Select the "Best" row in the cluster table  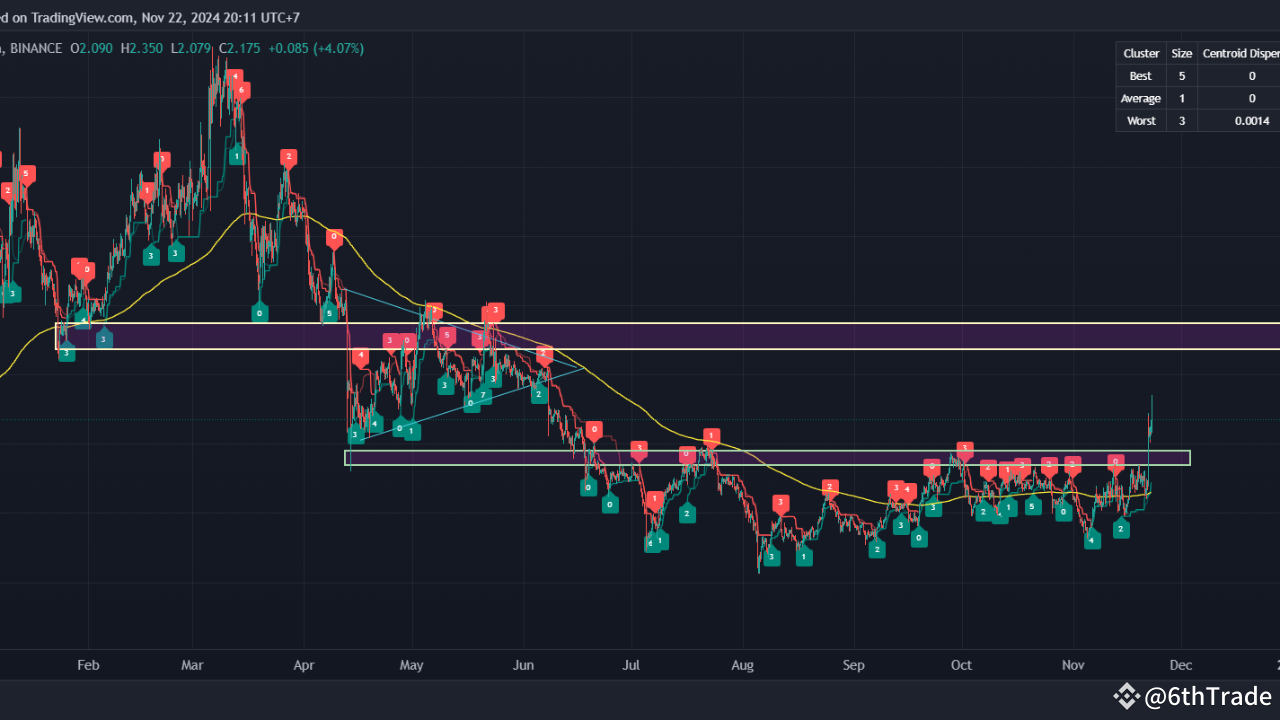[x=1140, y=75]
